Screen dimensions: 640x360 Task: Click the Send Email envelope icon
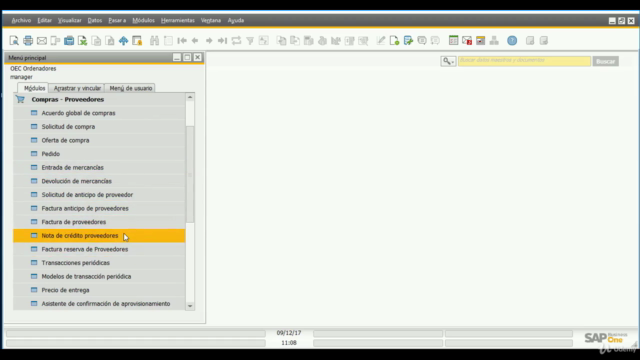[42, 40]
